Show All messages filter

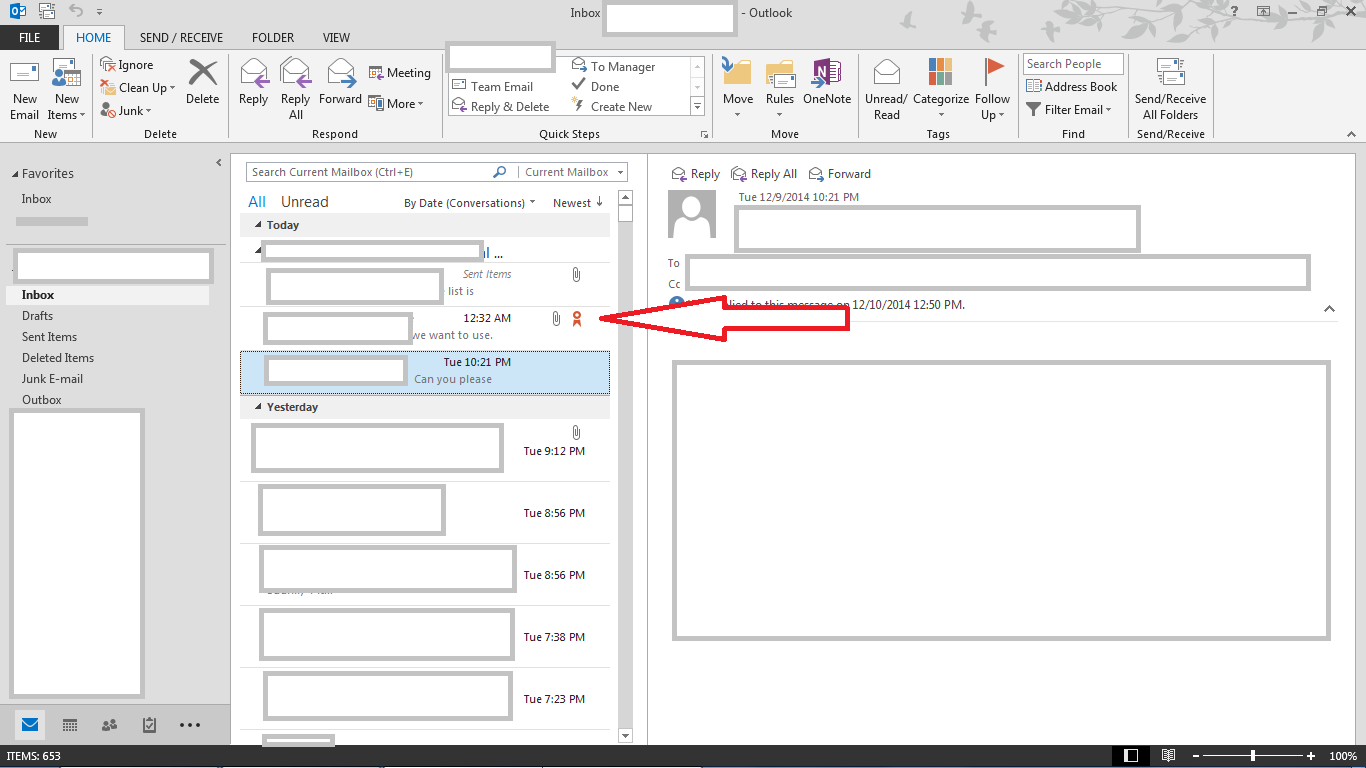click(257, 202)
